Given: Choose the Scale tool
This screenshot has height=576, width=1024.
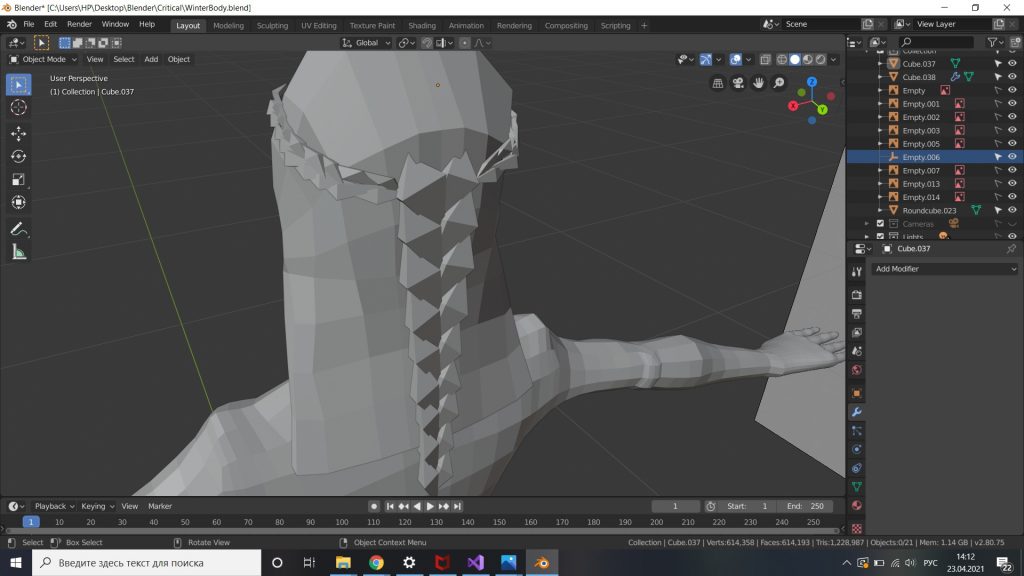Looking at the screenshot, I should (x=18, y=180).
